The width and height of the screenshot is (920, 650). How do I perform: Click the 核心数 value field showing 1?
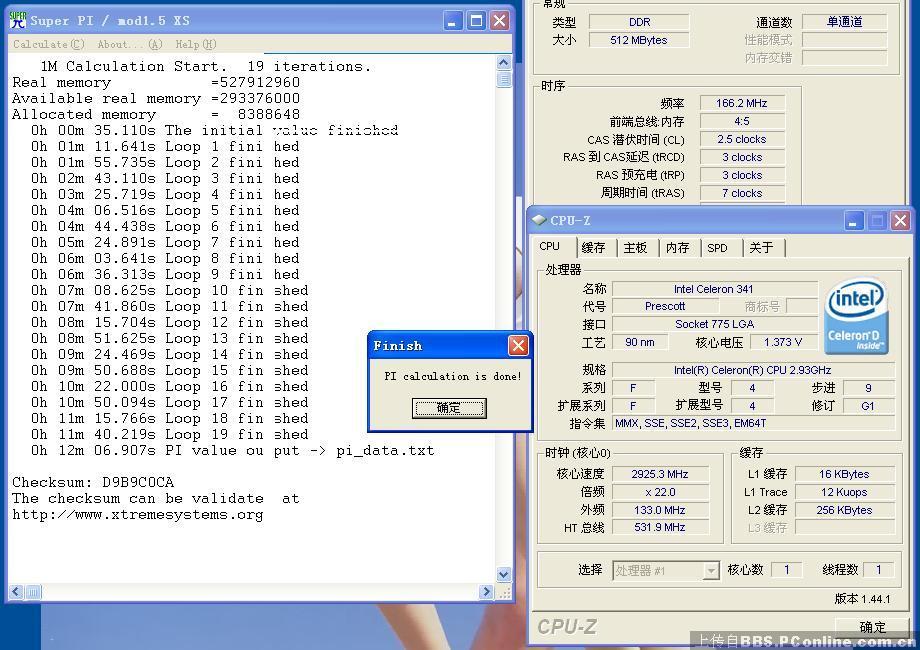click(786, 570)
